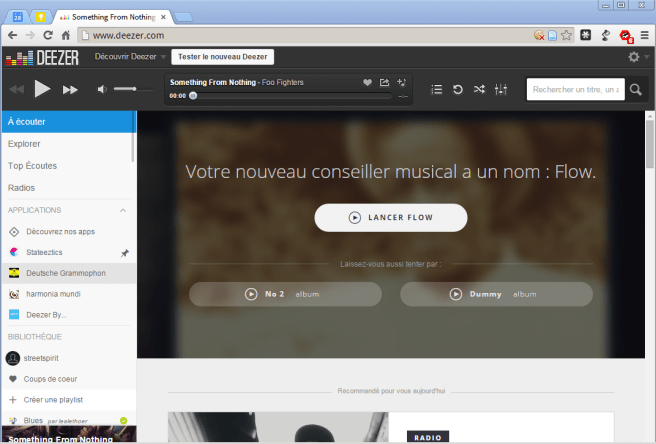The height and width of the screenshot is (444, 656).
Task: Open Top Écoutes in sidebar
Action: pyautogui.click(x=67, y=166)
